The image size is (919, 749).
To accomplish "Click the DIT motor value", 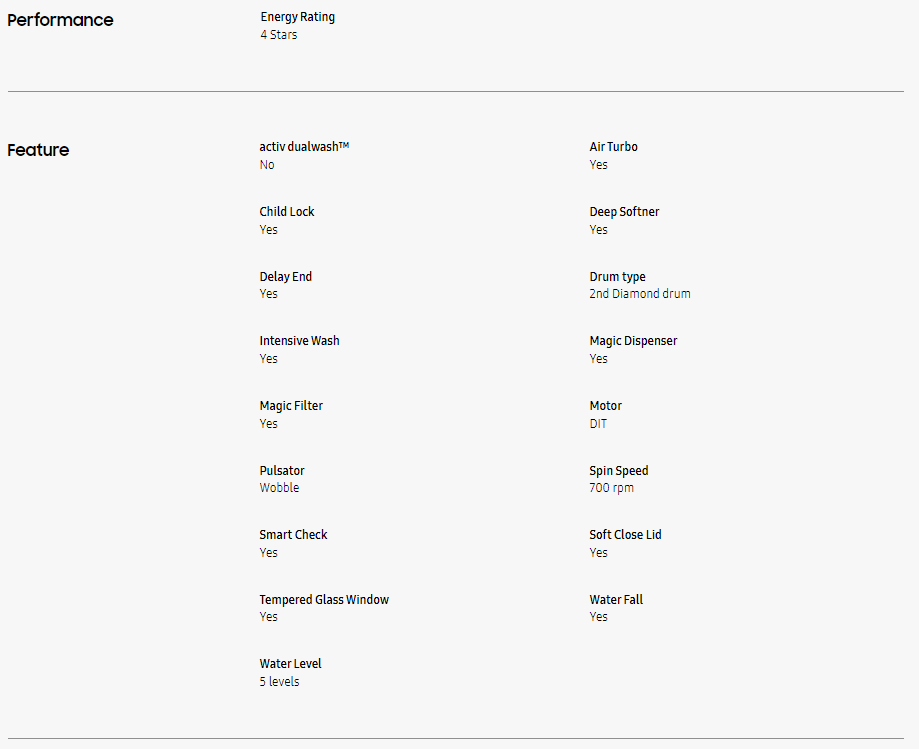I will coord(598,424).
